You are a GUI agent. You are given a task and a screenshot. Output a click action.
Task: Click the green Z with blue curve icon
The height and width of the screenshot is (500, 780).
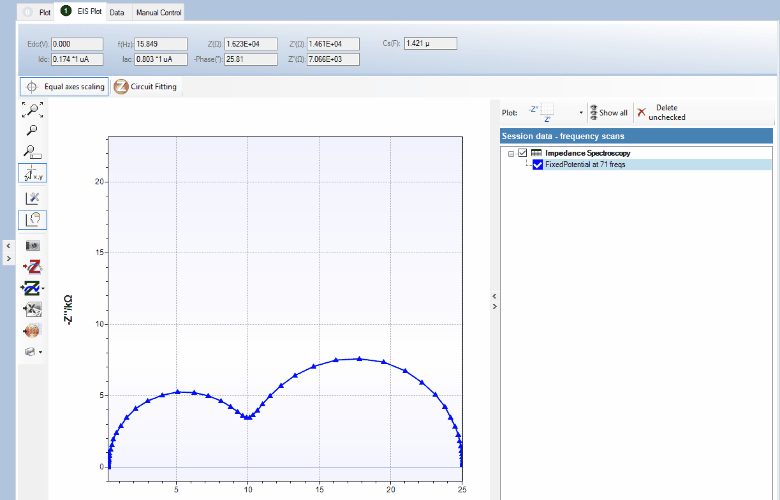(x=30, y=289)
